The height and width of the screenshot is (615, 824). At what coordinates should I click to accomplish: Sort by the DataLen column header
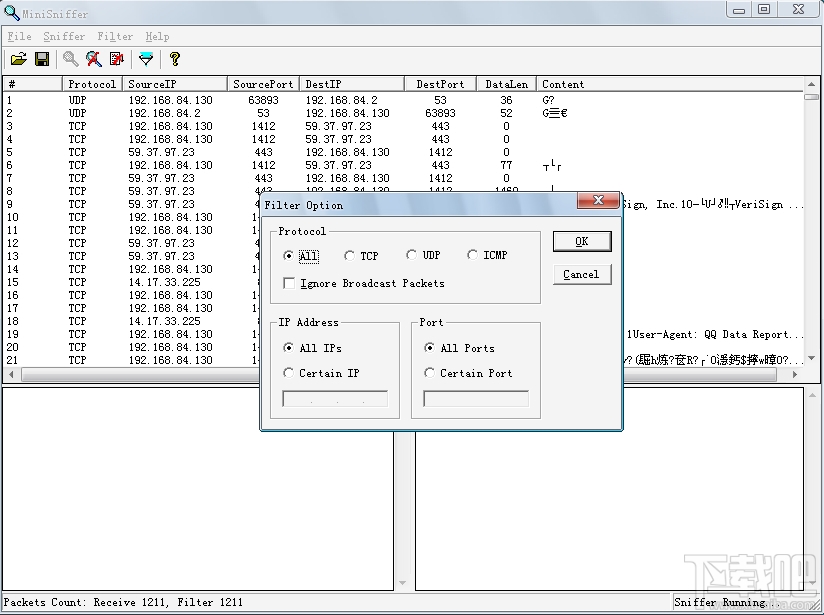507,84
